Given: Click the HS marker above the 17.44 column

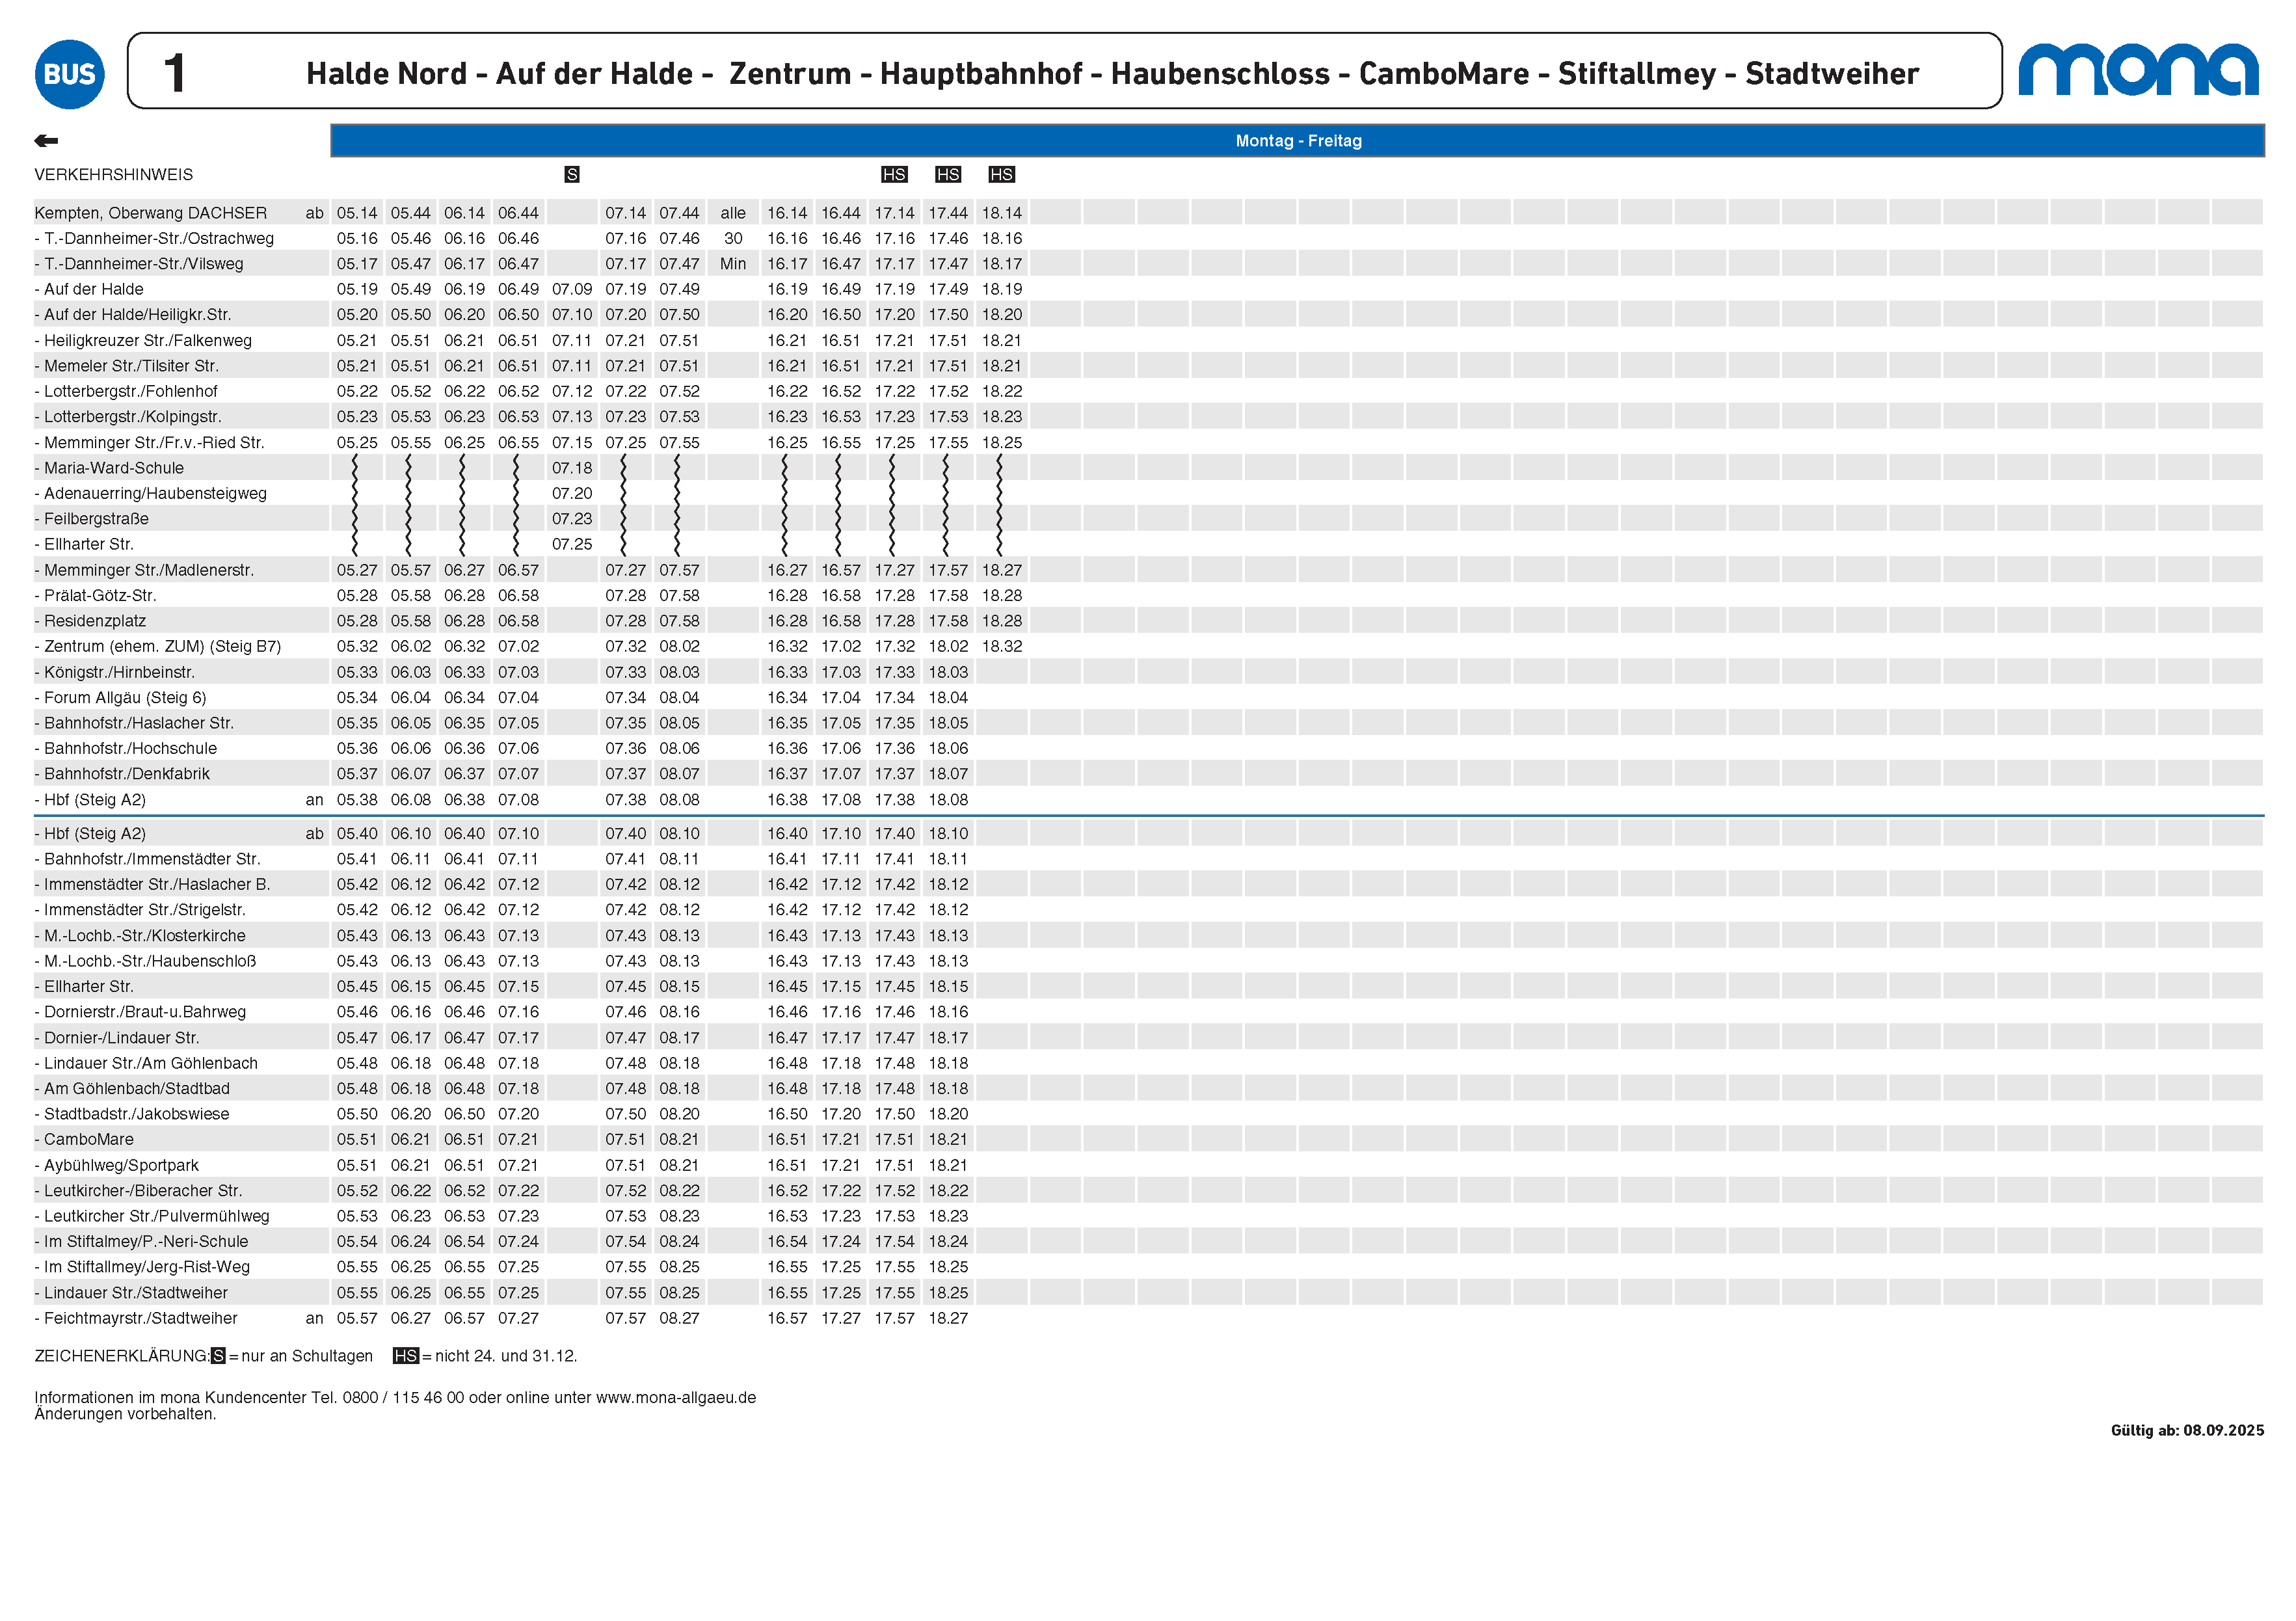Looking at the screenshot, I should coord(948,175).
